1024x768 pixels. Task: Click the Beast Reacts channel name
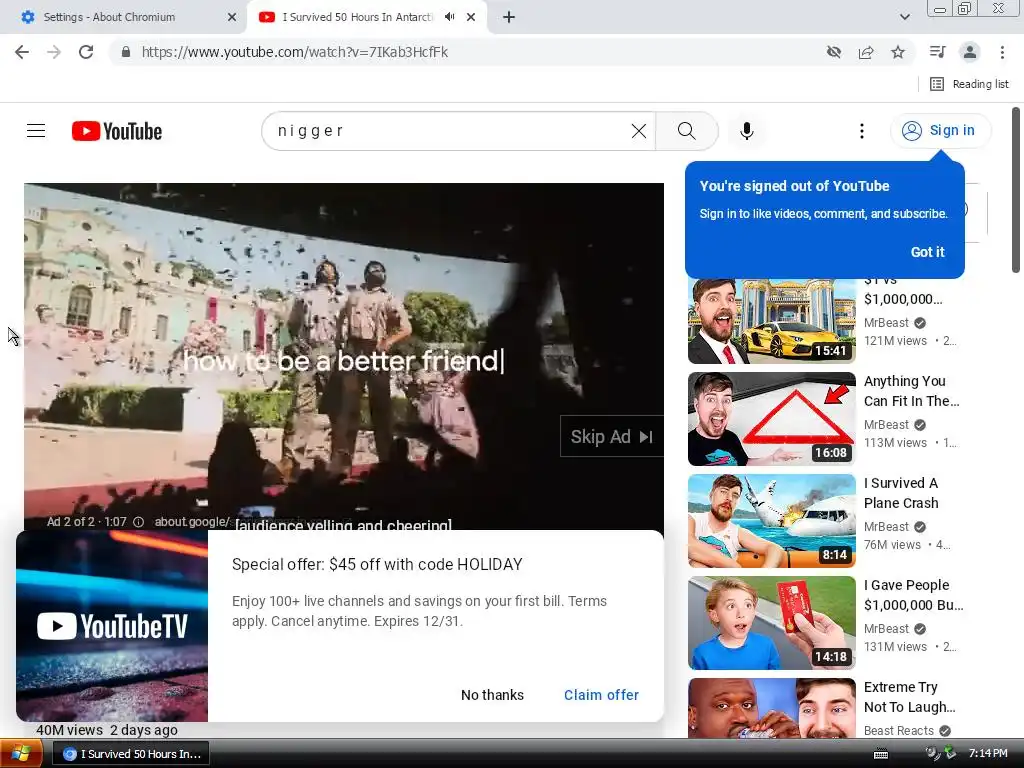coord(899,731)
